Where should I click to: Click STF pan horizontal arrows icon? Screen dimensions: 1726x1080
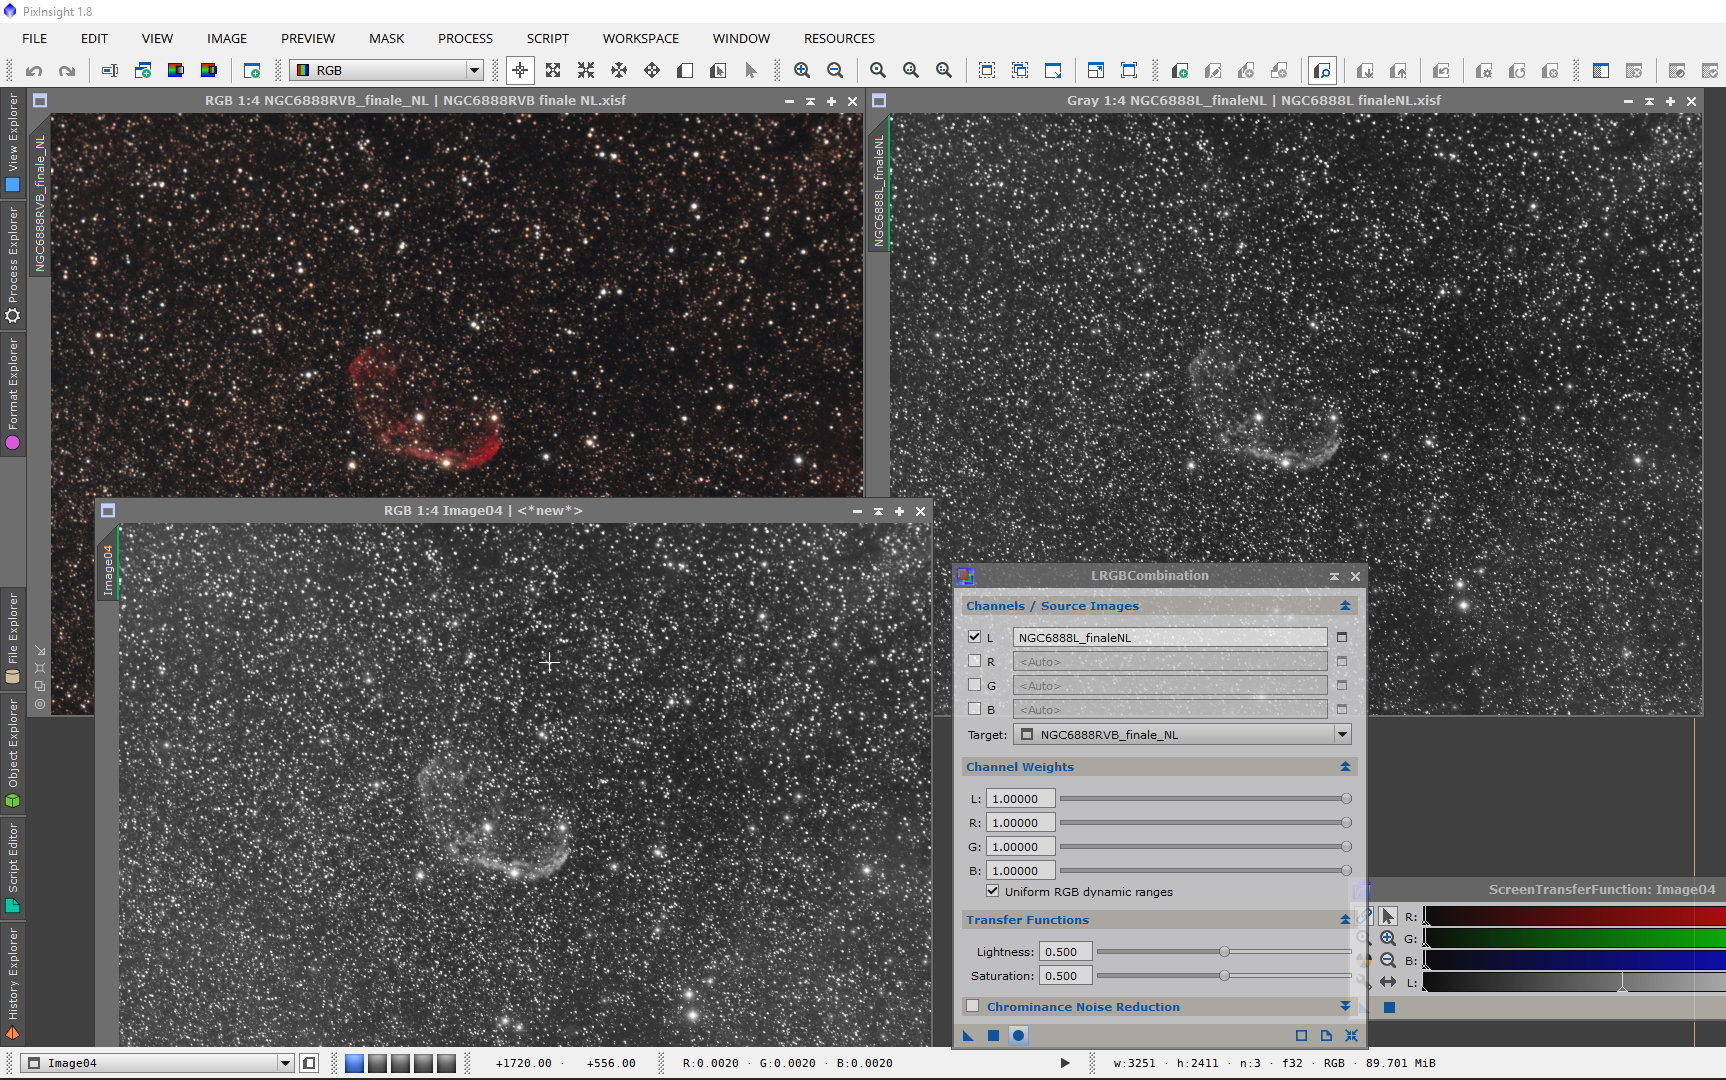[x=1388, y=982]
